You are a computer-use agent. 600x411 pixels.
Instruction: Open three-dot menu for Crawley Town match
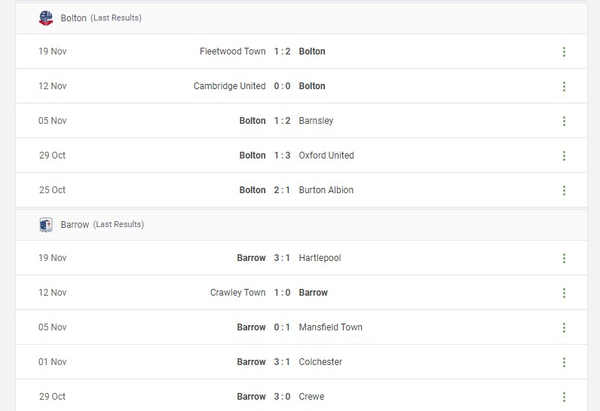click(564, 294)
